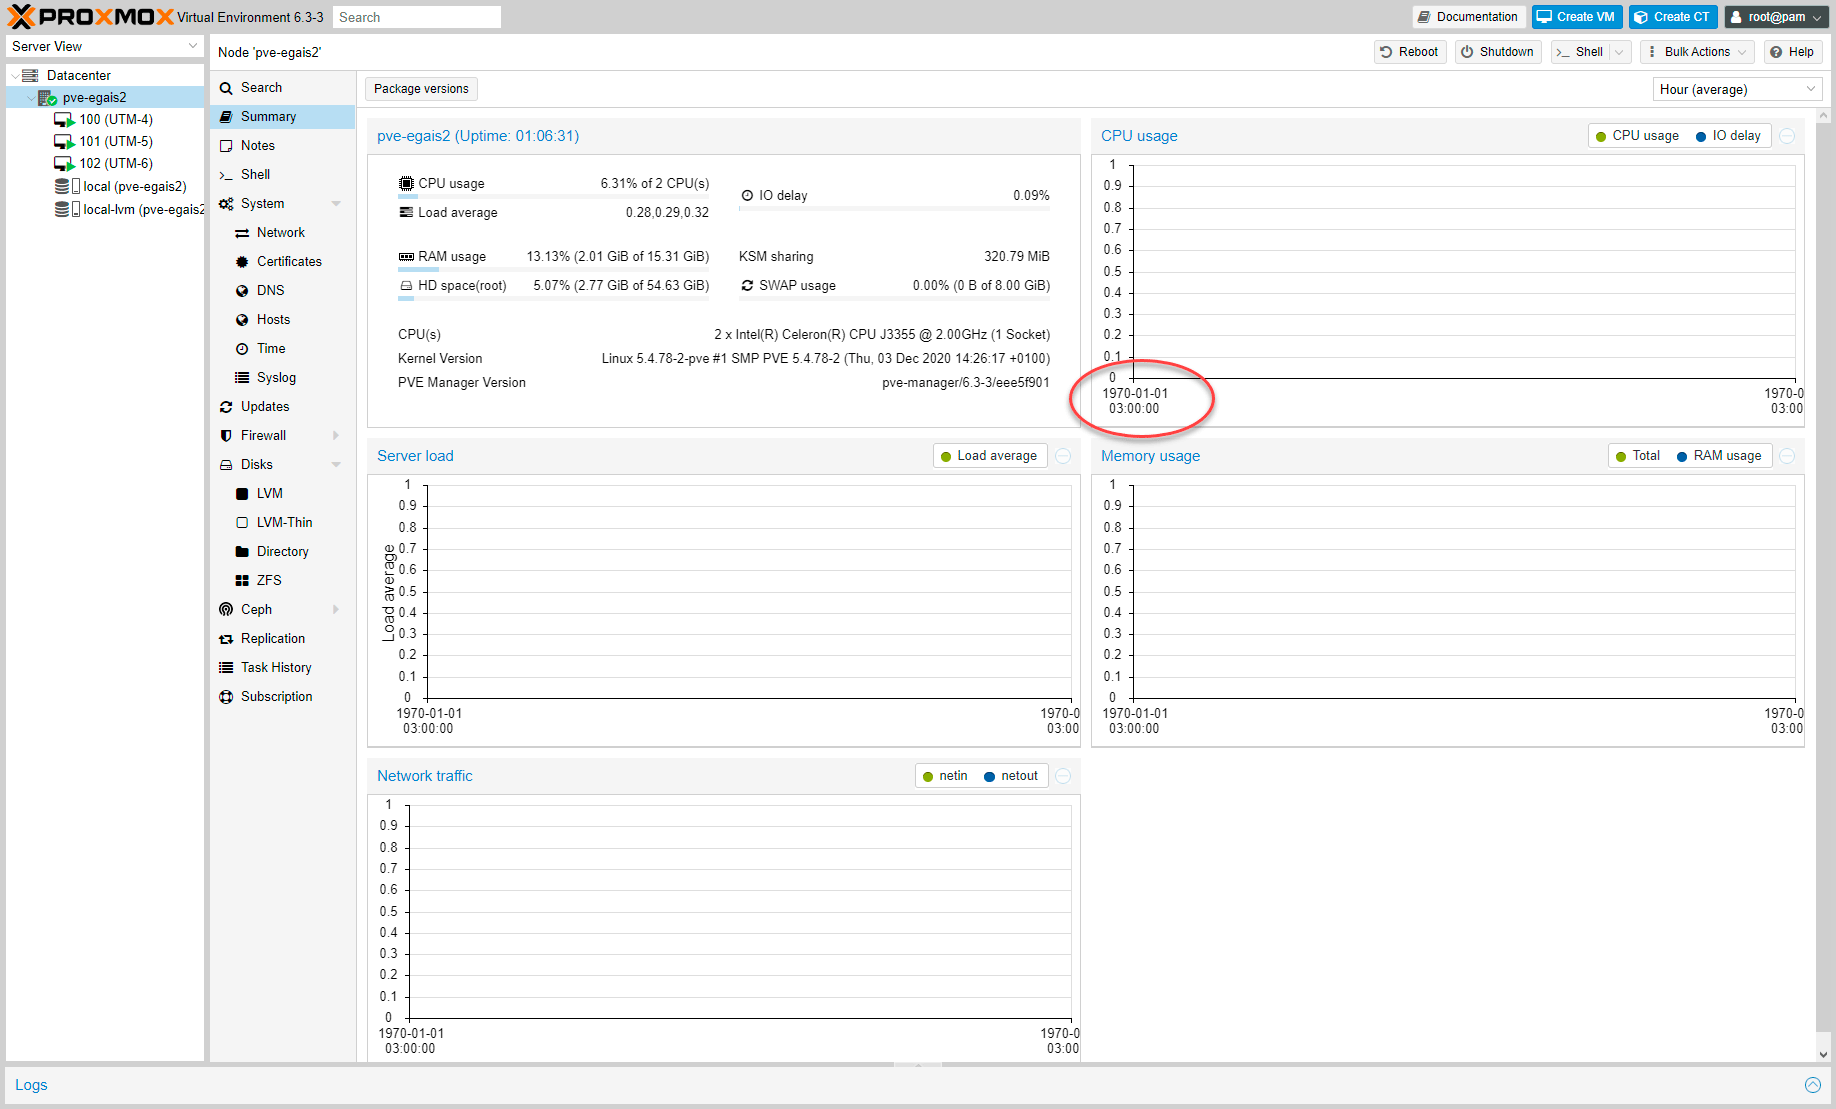The height and width of the screenshot is (1109, 1836).
Task: Toggle IO delay series in CPU chart
Action: coord(1728,136)
